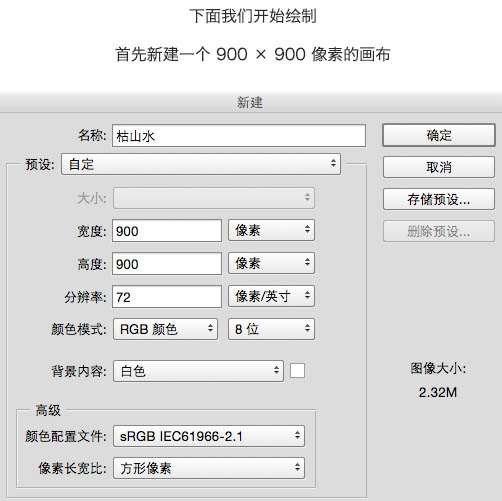Open the 颜色模式 dropdown showing RGB 颜色
This screenshot has height=501, width=502.
coord(165,329)
